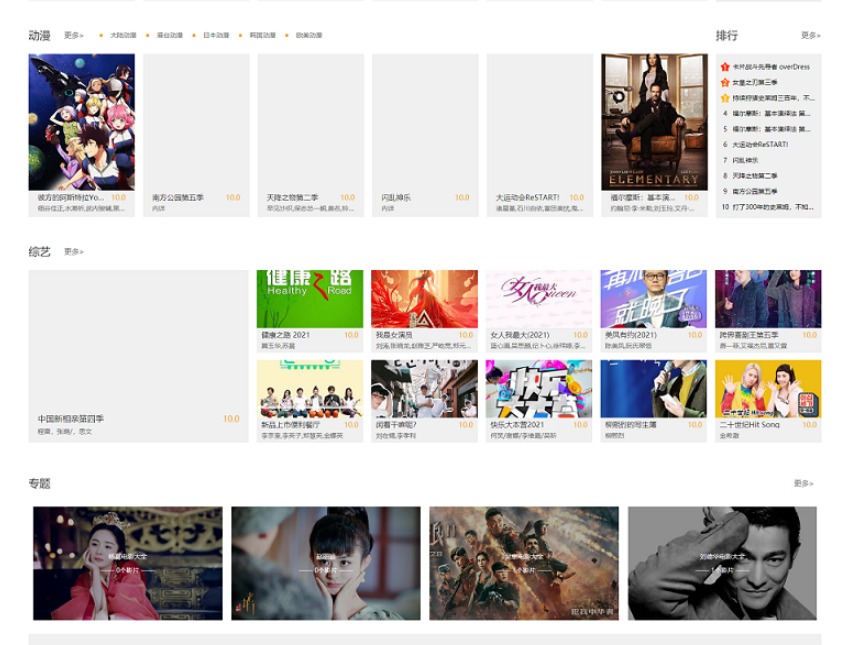Select the 欧美动漫 category tab
This screenshot has width=850, height=645.
click(309, 35)
